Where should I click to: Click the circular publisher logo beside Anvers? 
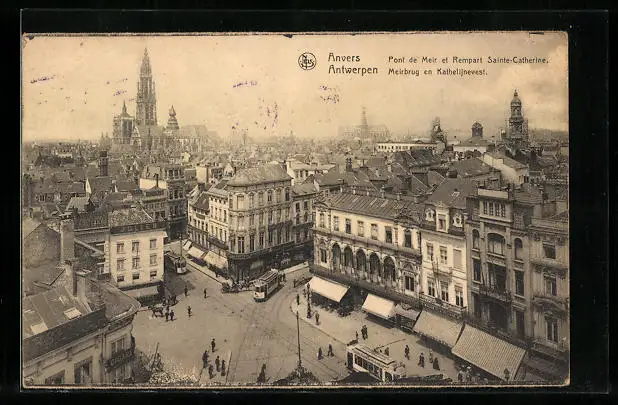pyautogui.click(x=307, y=61)
